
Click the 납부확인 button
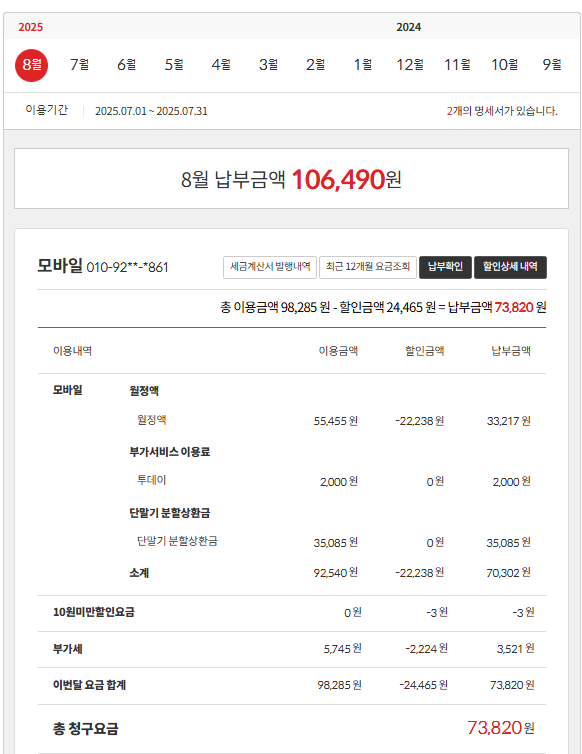coord(445,267)
